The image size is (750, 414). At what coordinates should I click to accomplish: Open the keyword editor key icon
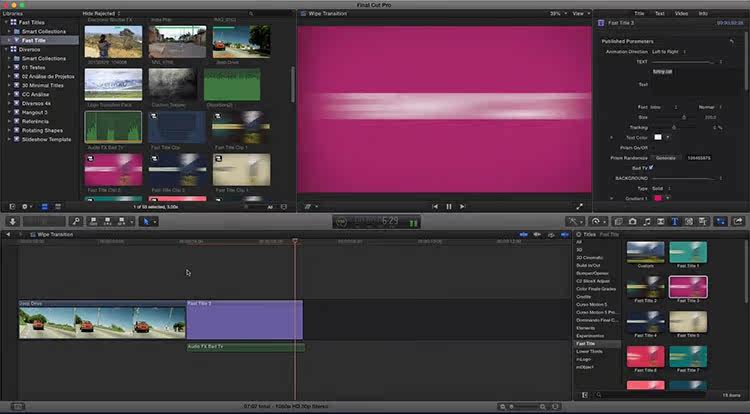click(x=76, y=221)
